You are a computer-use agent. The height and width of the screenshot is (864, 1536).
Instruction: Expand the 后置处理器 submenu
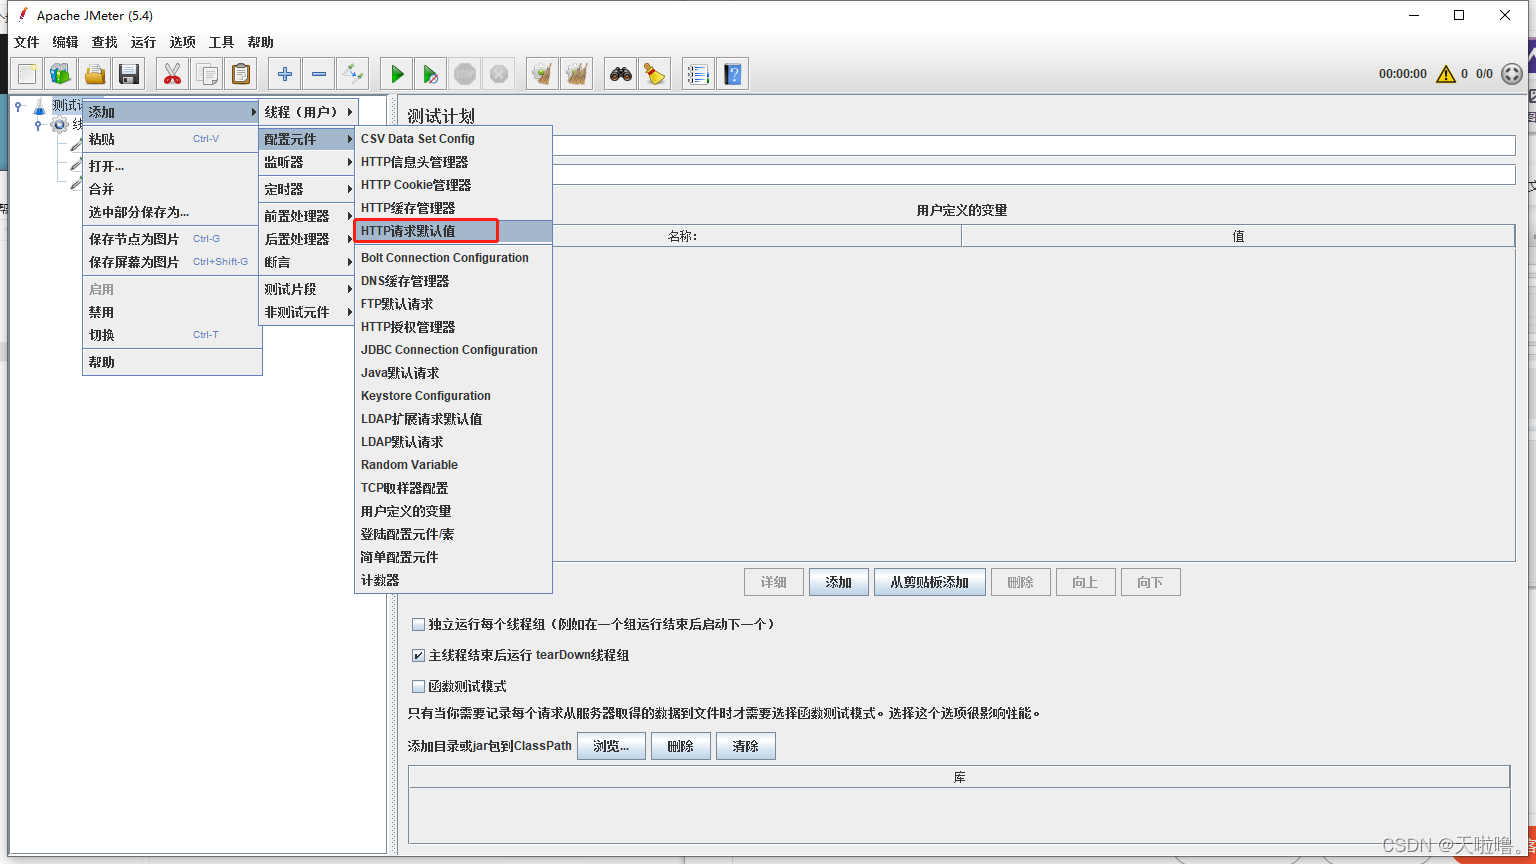(308, 239)
